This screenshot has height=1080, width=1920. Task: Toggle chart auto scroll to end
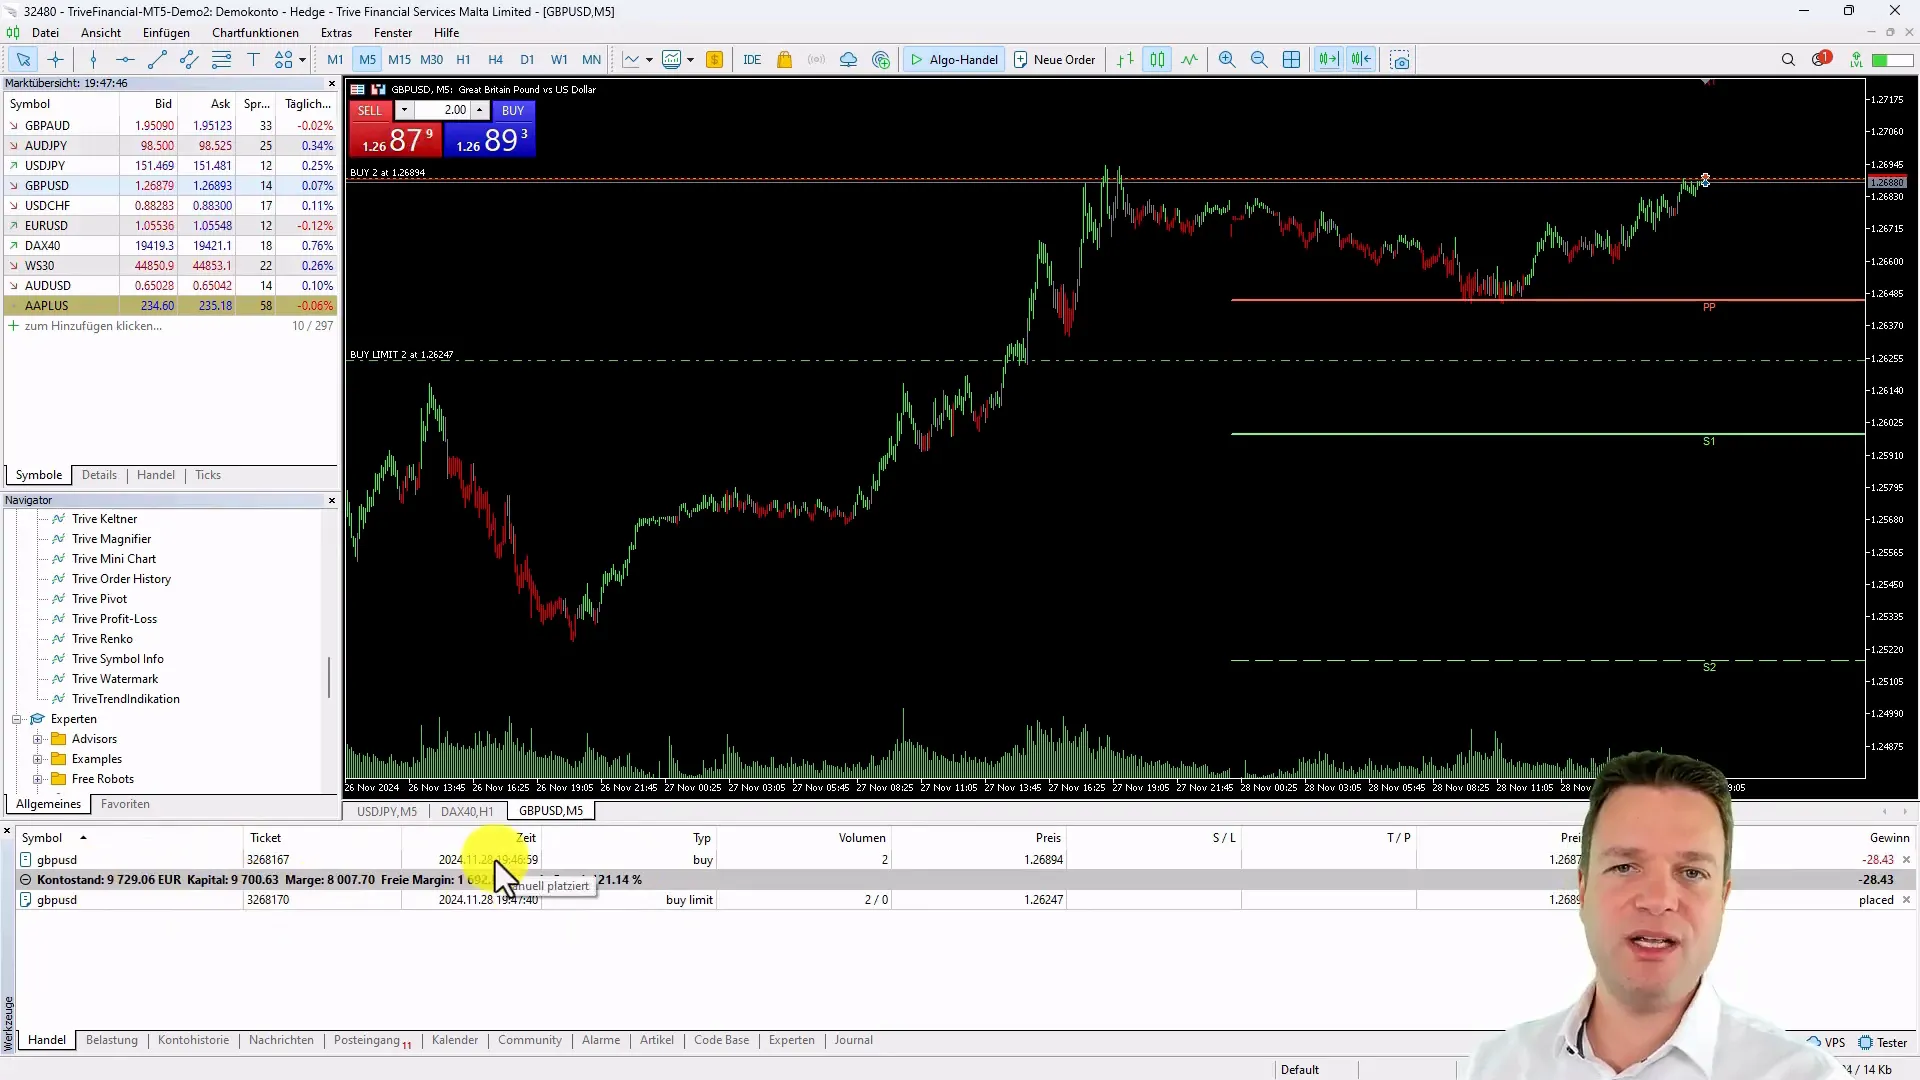1328,60
